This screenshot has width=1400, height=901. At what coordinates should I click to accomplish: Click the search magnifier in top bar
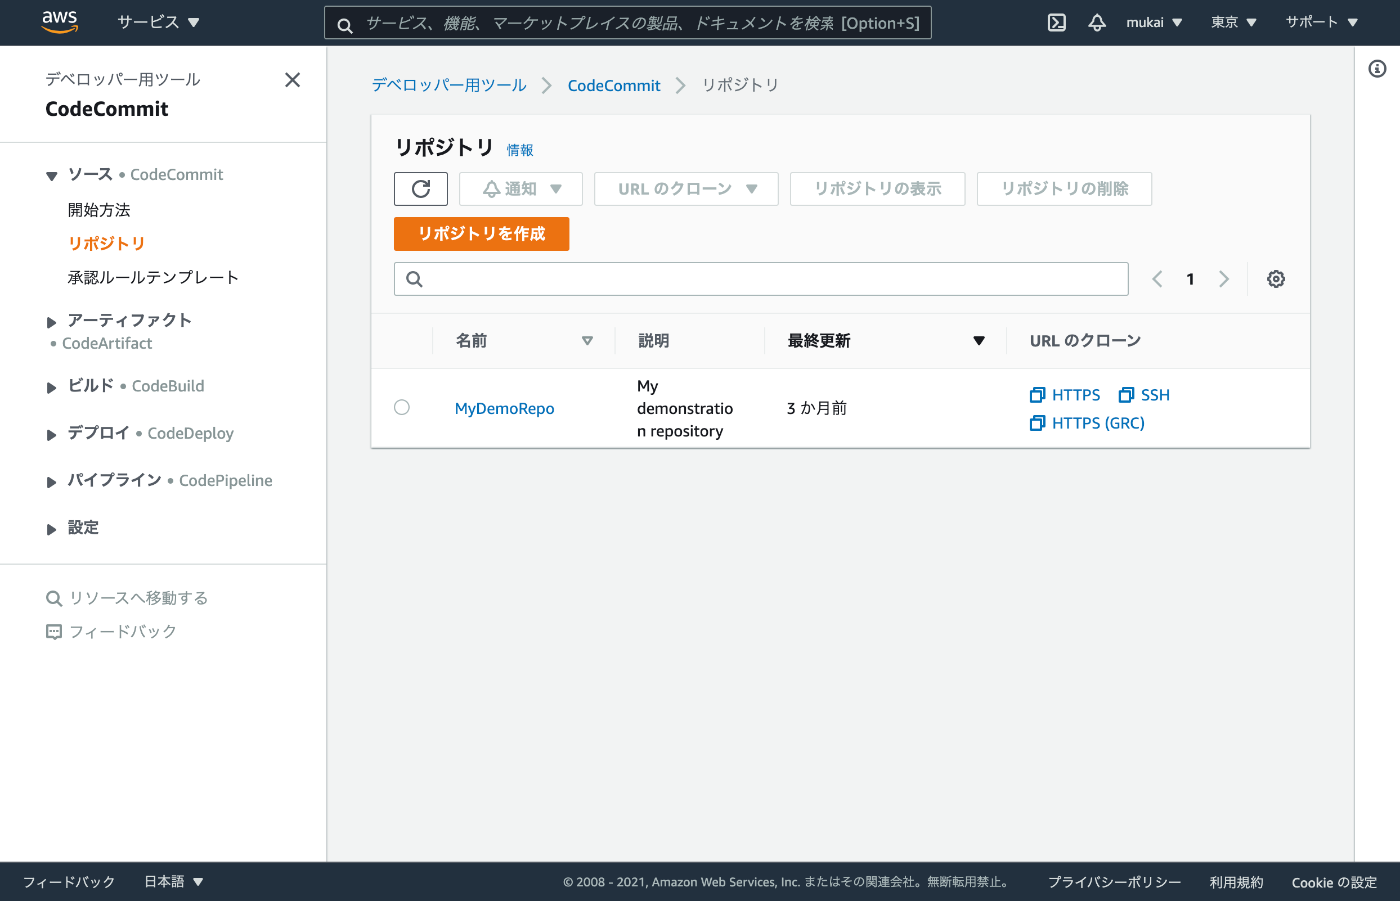click(345, 25)
